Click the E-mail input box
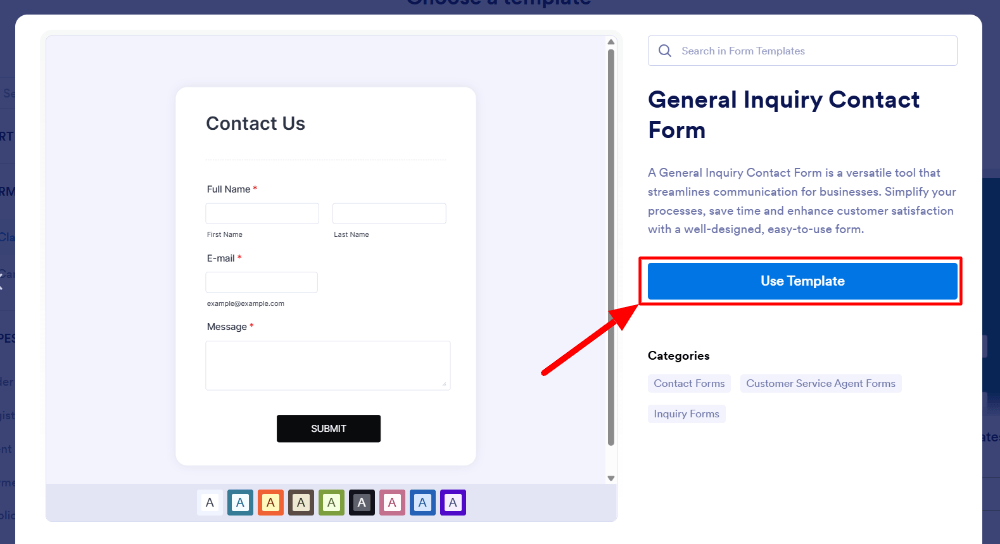Screen dimensions: 1000x544 coord(261,283)
